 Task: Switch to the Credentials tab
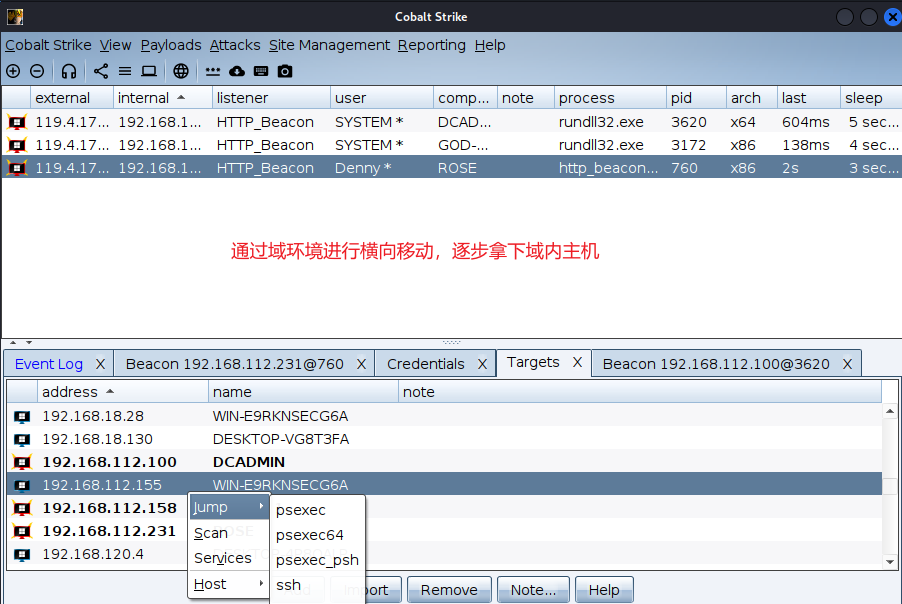click(x=426, y=364)
